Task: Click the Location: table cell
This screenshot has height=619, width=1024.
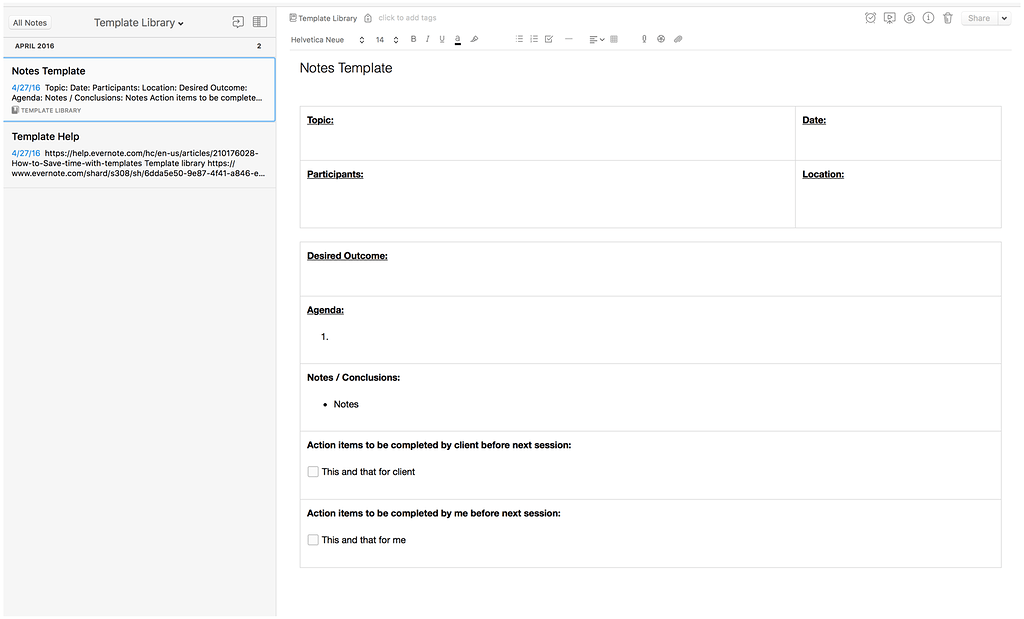Action: click(x=898, y=194)
